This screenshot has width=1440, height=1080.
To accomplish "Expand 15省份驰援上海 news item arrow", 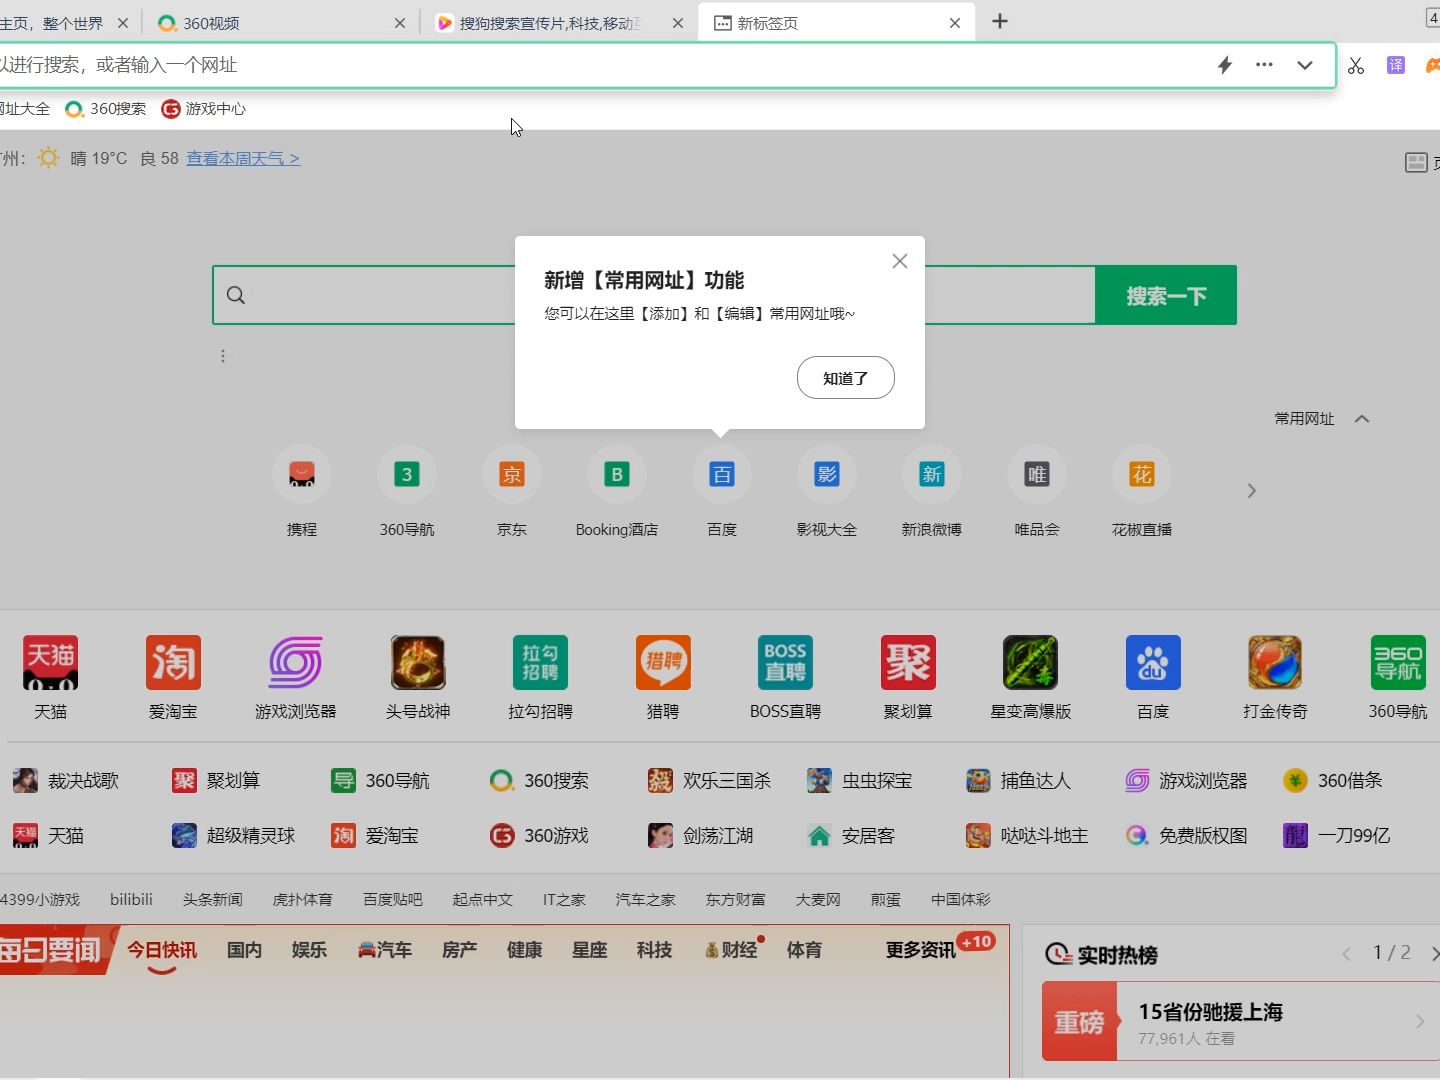I will click(1420, 1021).
